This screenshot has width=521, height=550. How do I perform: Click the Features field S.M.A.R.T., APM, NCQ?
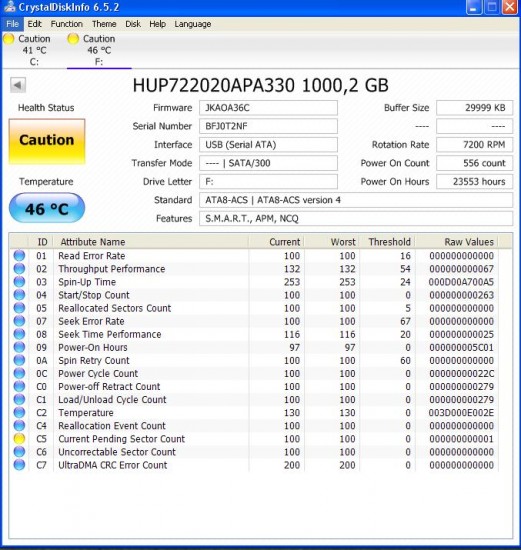pos(356,219)
